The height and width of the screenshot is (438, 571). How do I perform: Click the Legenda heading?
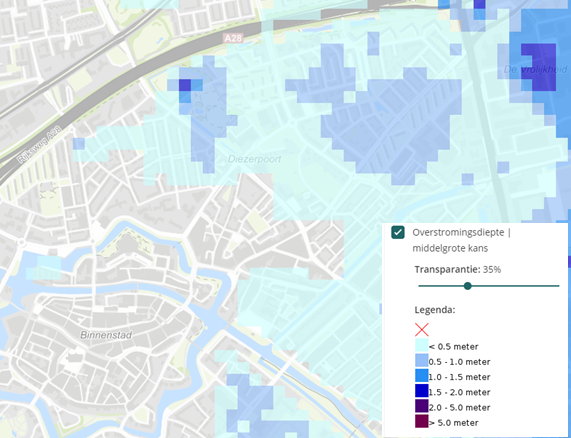[435, 310]
